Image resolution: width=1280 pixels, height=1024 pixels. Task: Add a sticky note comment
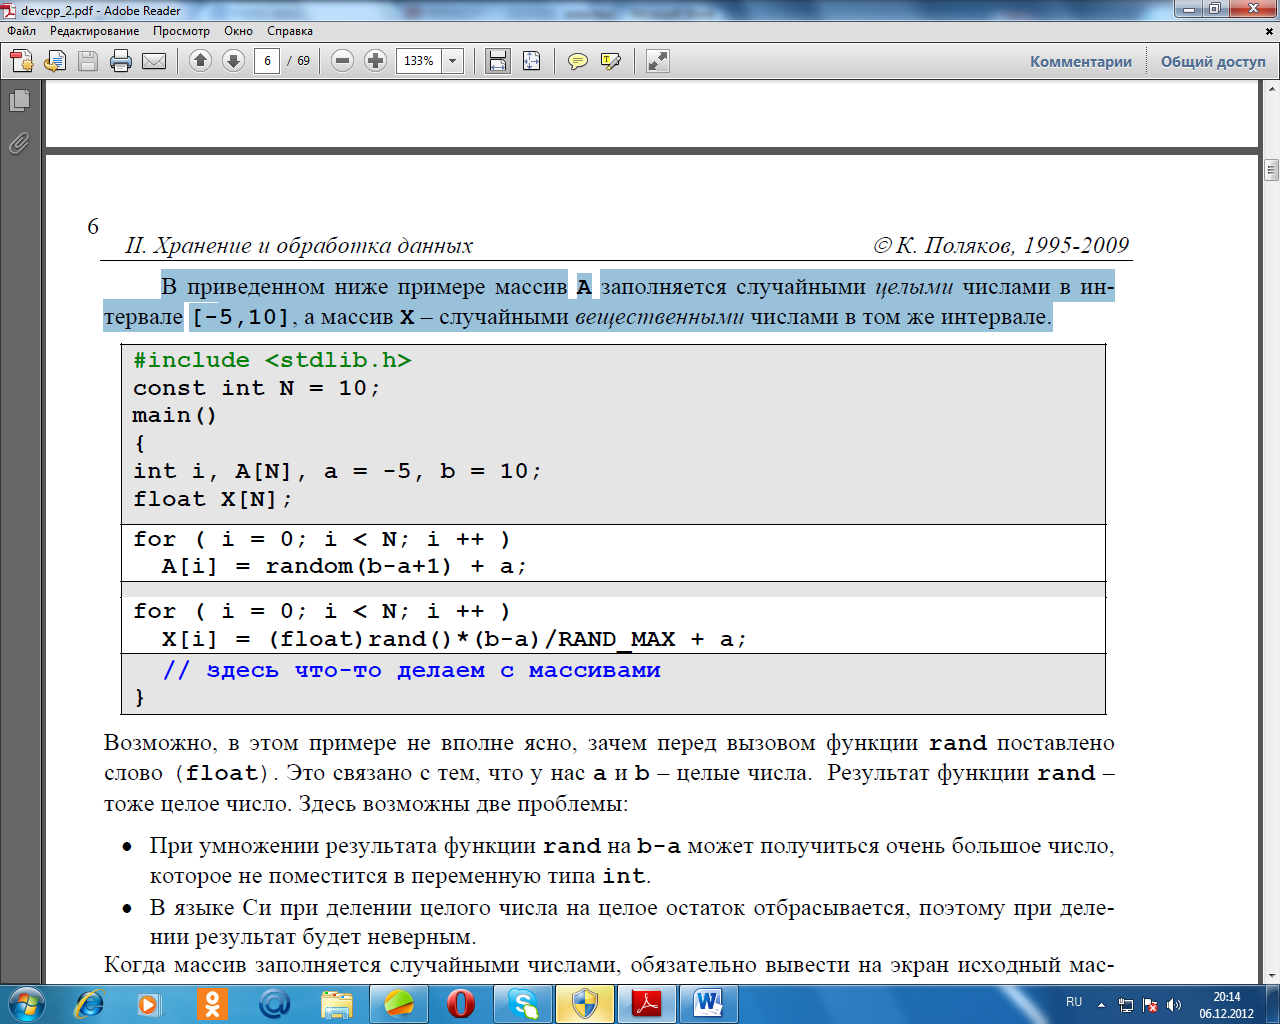[x=577, y=61]
